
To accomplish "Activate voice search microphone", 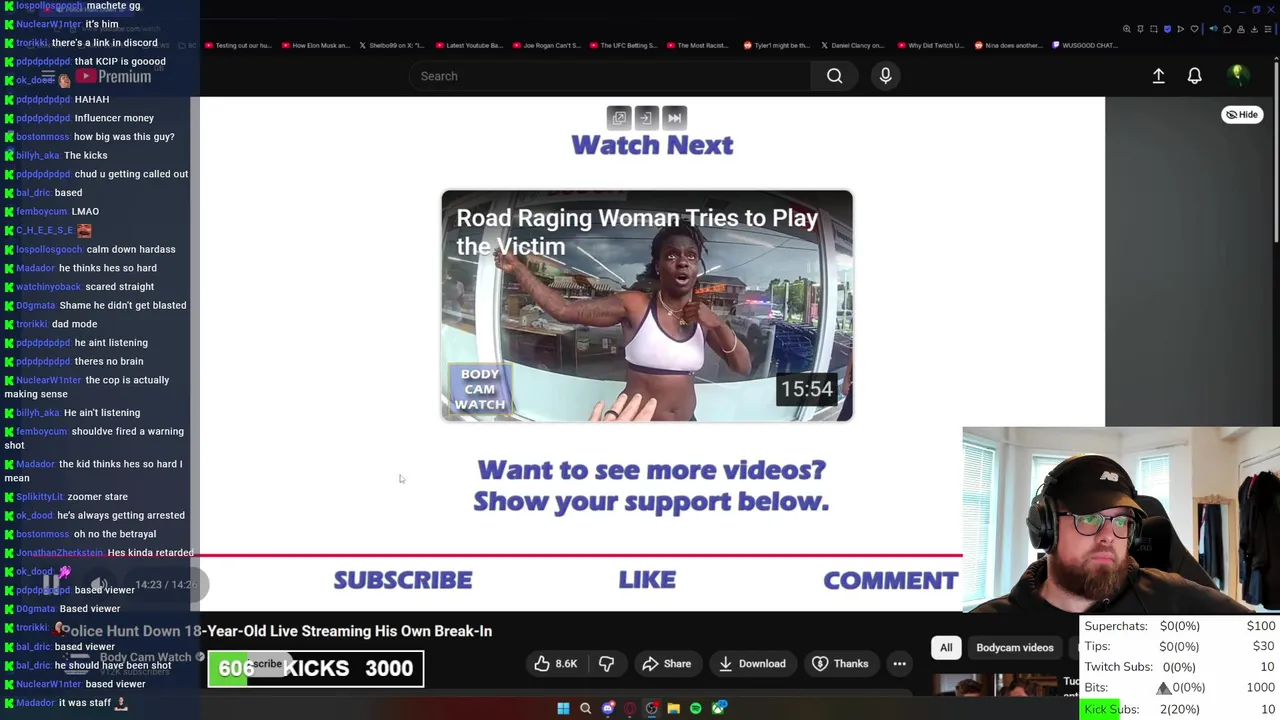I will (x=885, y=76).
